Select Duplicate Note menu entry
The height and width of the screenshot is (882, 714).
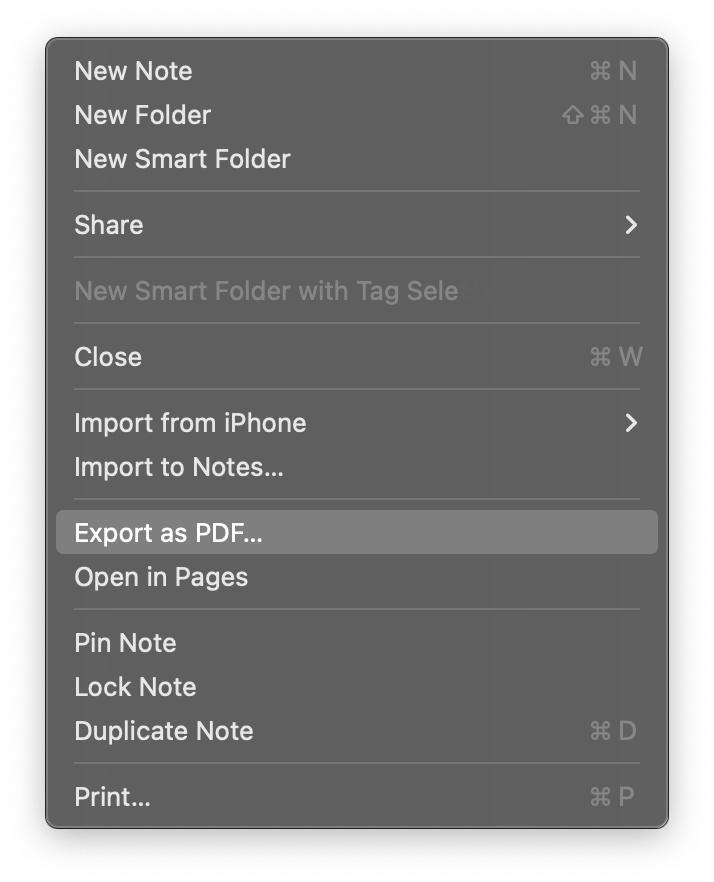[357, 731]
